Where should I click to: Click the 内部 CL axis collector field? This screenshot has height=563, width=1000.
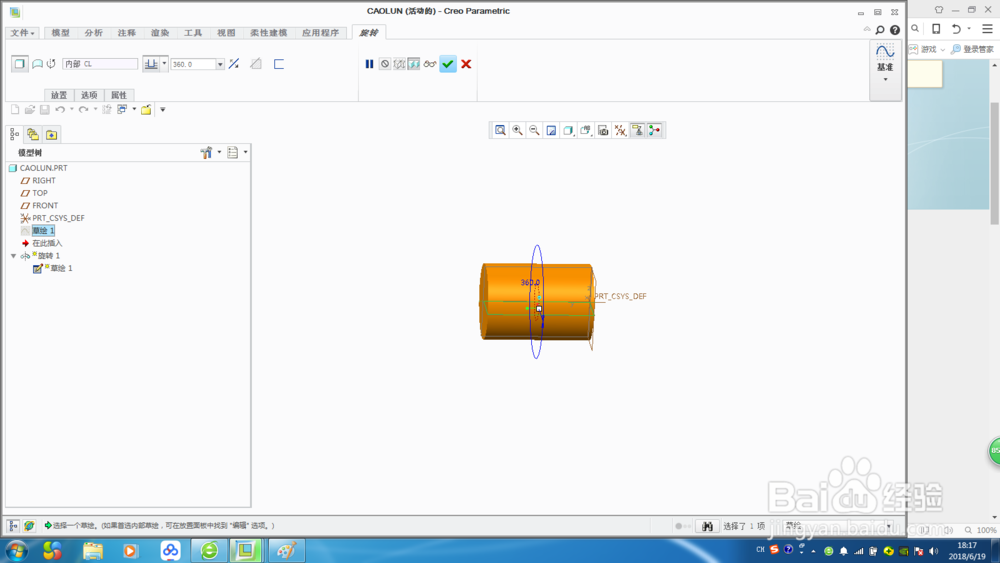click(x=100, y=64)
